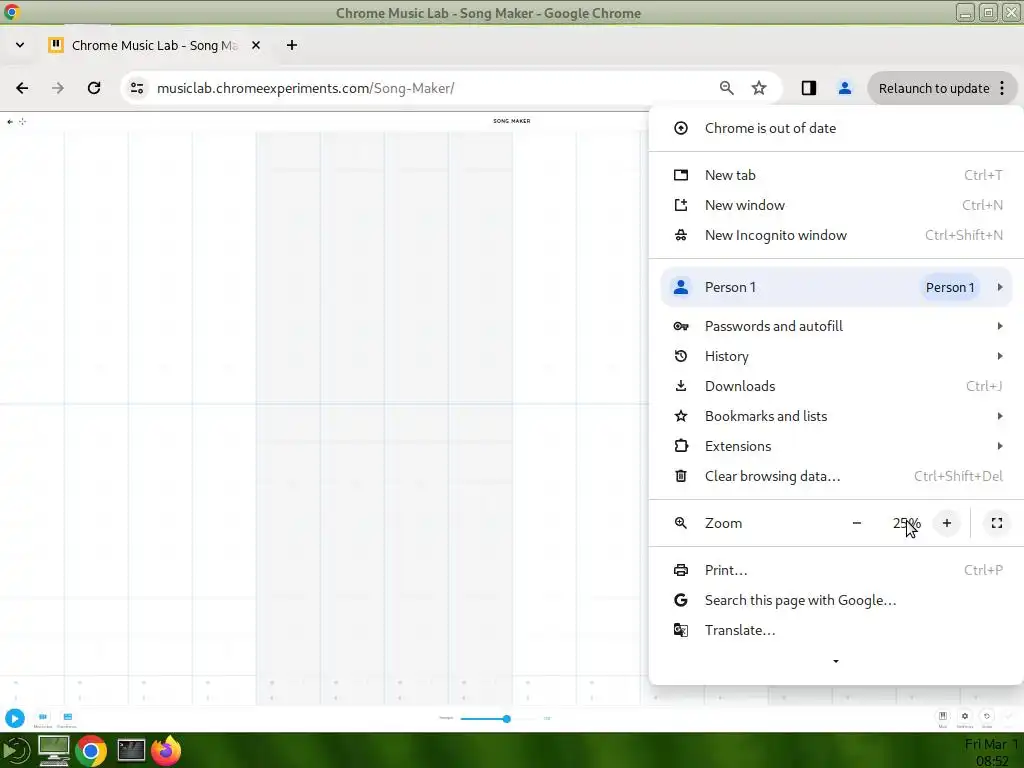Screen dimensions: 1024x768
Task: Change the Electronic percussion icon
Action: (x=67, y=718)
